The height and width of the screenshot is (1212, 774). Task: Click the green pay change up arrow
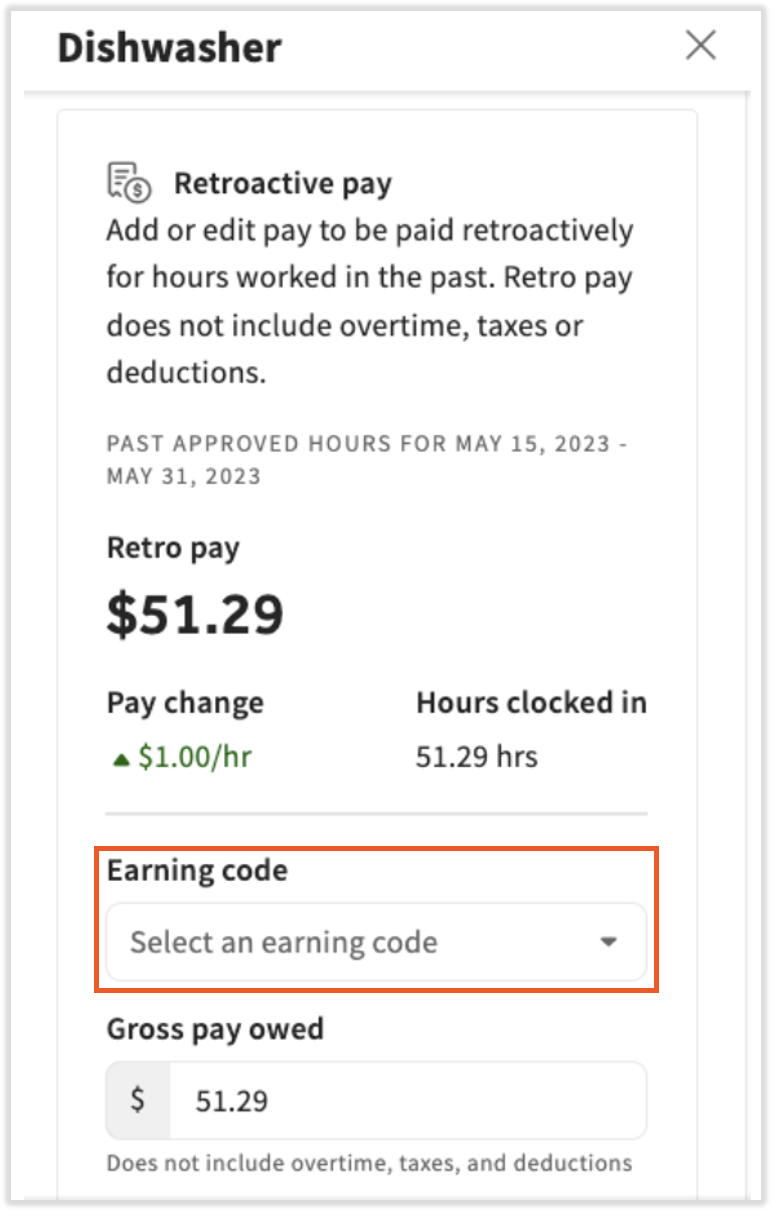coord(121,759)
